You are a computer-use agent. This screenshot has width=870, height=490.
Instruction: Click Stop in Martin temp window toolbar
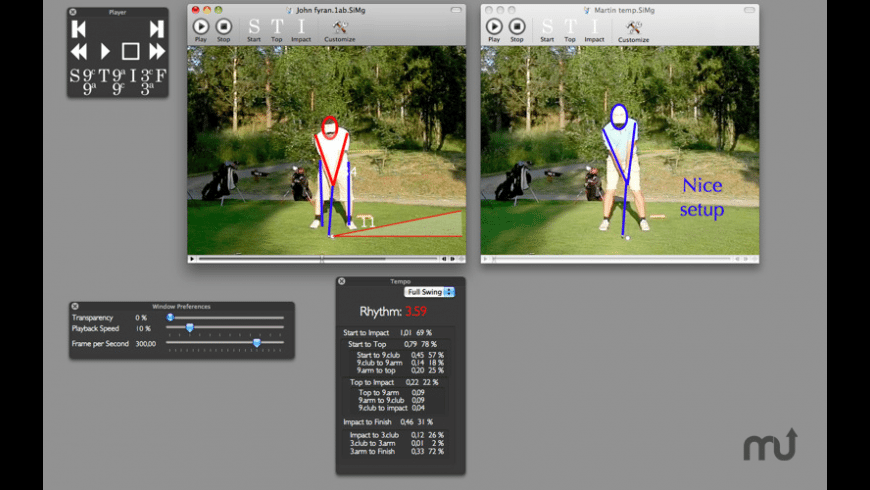click(517, 30)
